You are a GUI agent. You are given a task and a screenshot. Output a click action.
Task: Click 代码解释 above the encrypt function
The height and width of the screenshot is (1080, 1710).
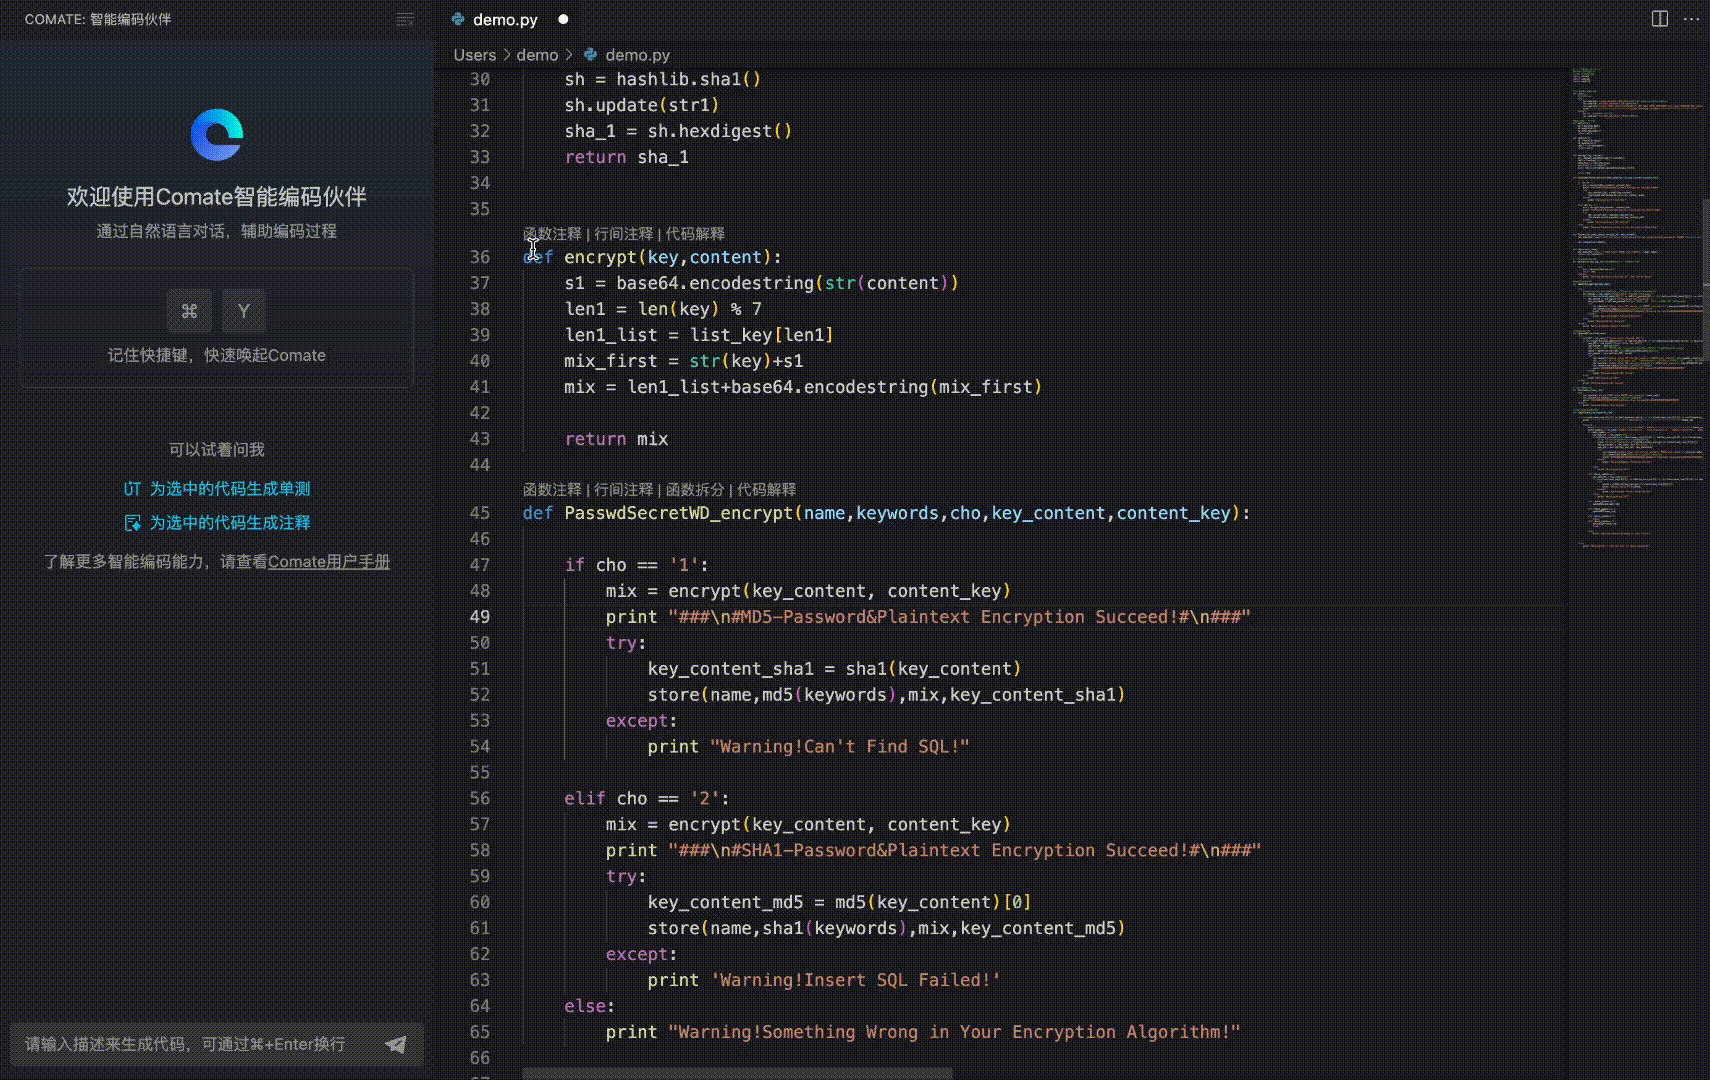[695, 234]
